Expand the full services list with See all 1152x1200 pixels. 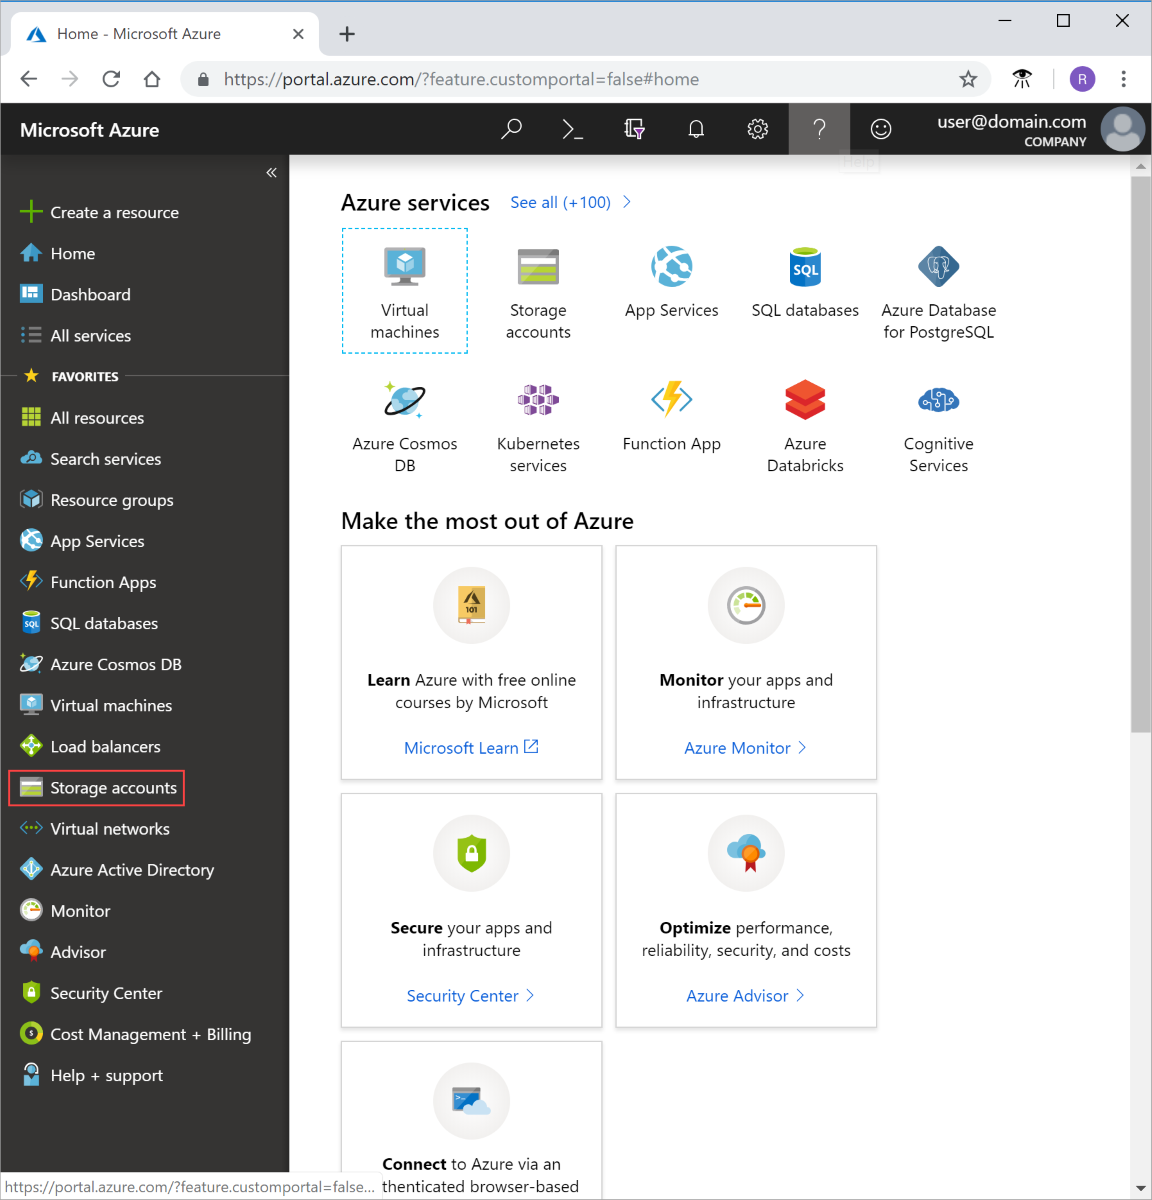pos(560,202)
